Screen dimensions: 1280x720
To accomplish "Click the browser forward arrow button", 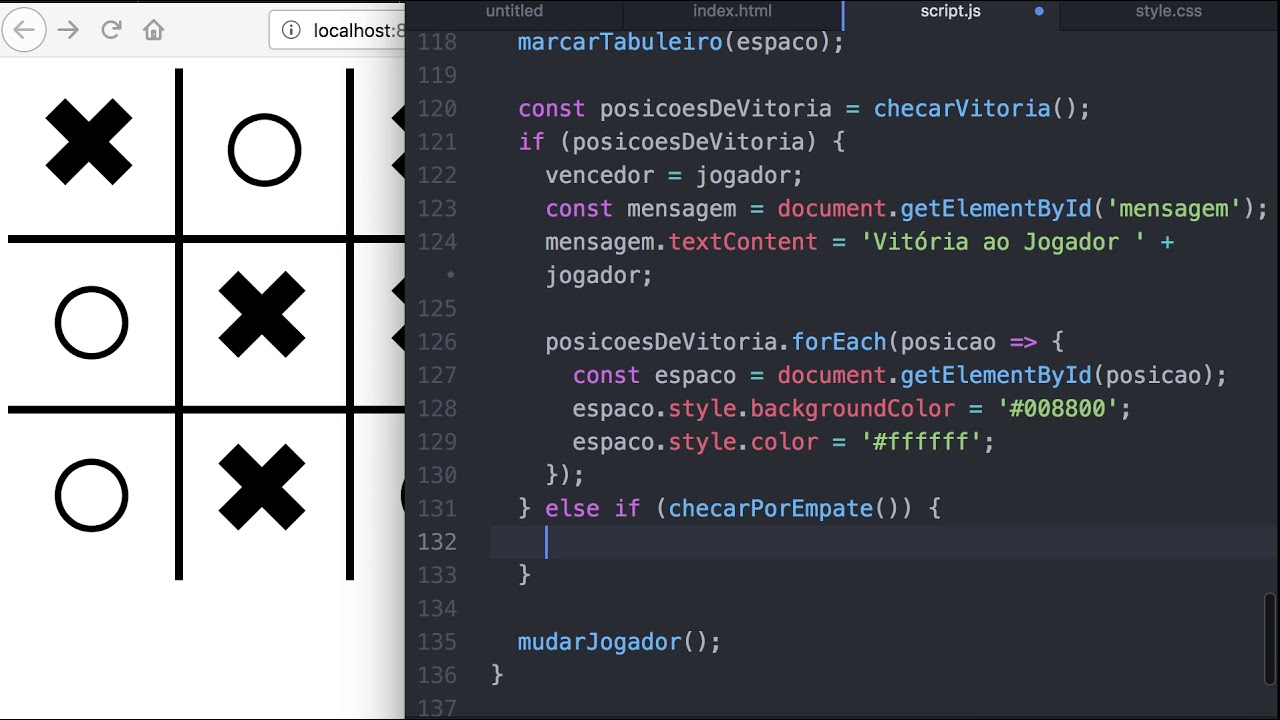I will pos(68,30).
